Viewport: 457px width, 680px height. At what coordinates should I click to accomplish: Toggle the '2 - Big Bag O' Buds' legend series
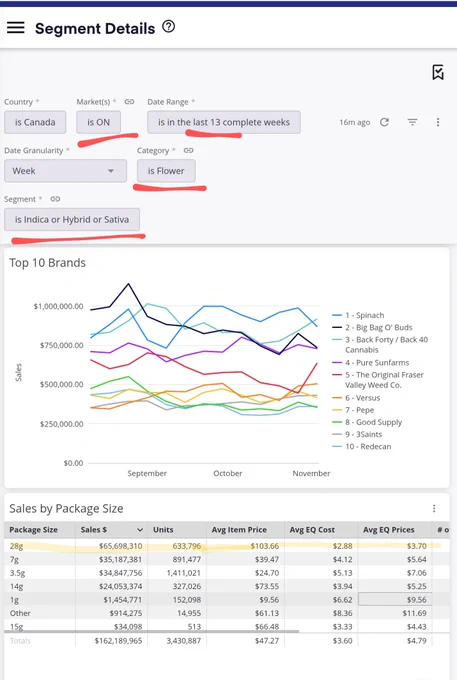point(372,327)
